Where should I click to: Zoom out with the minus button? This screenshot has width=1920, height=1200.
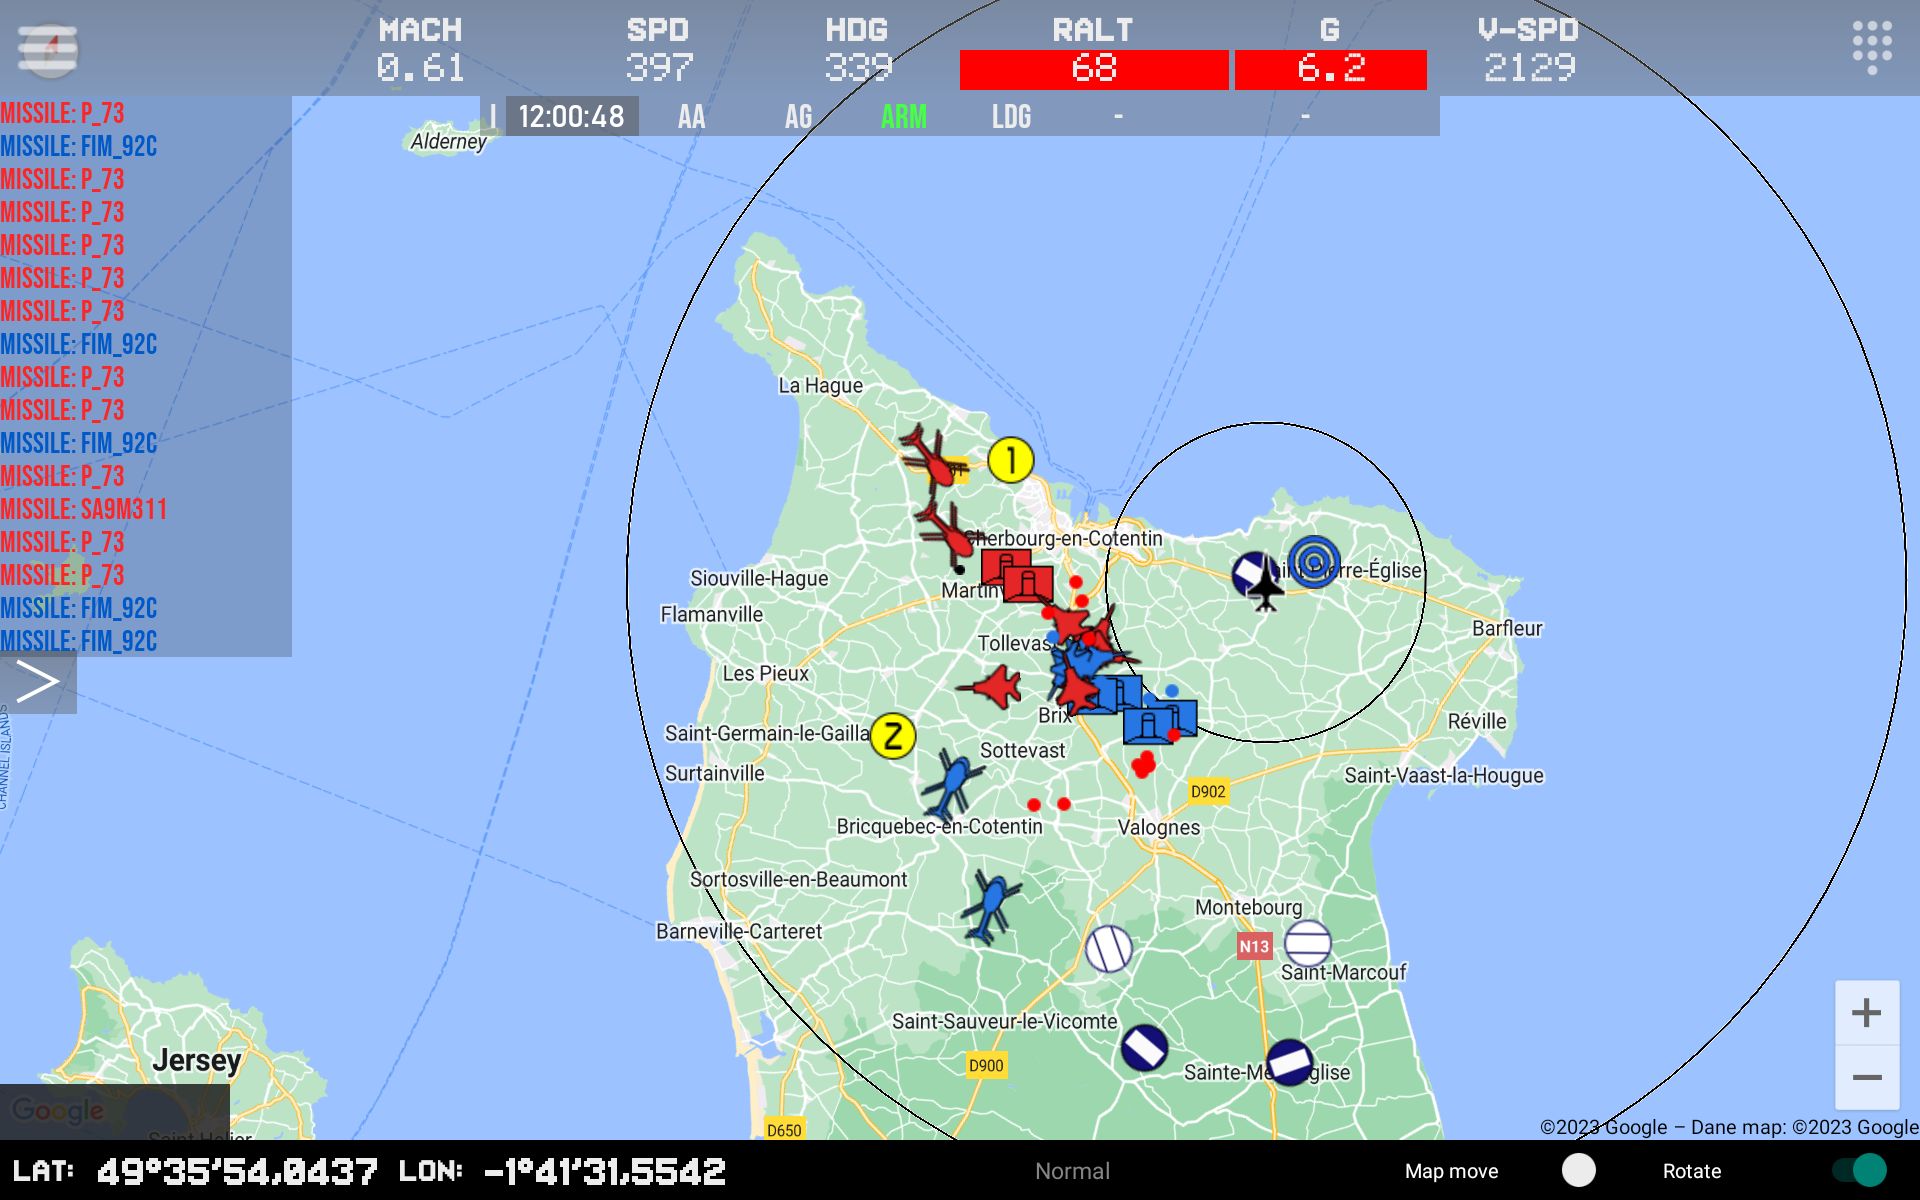click(x=1866, y=1078)
